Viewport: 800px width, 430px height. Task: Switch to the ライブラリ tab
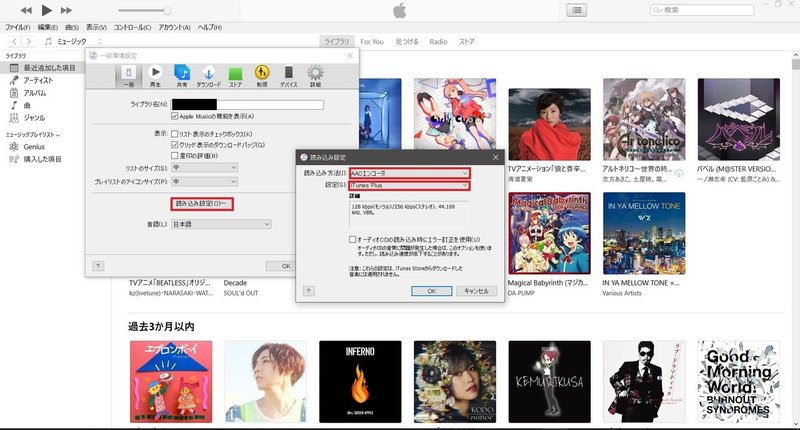337,41
